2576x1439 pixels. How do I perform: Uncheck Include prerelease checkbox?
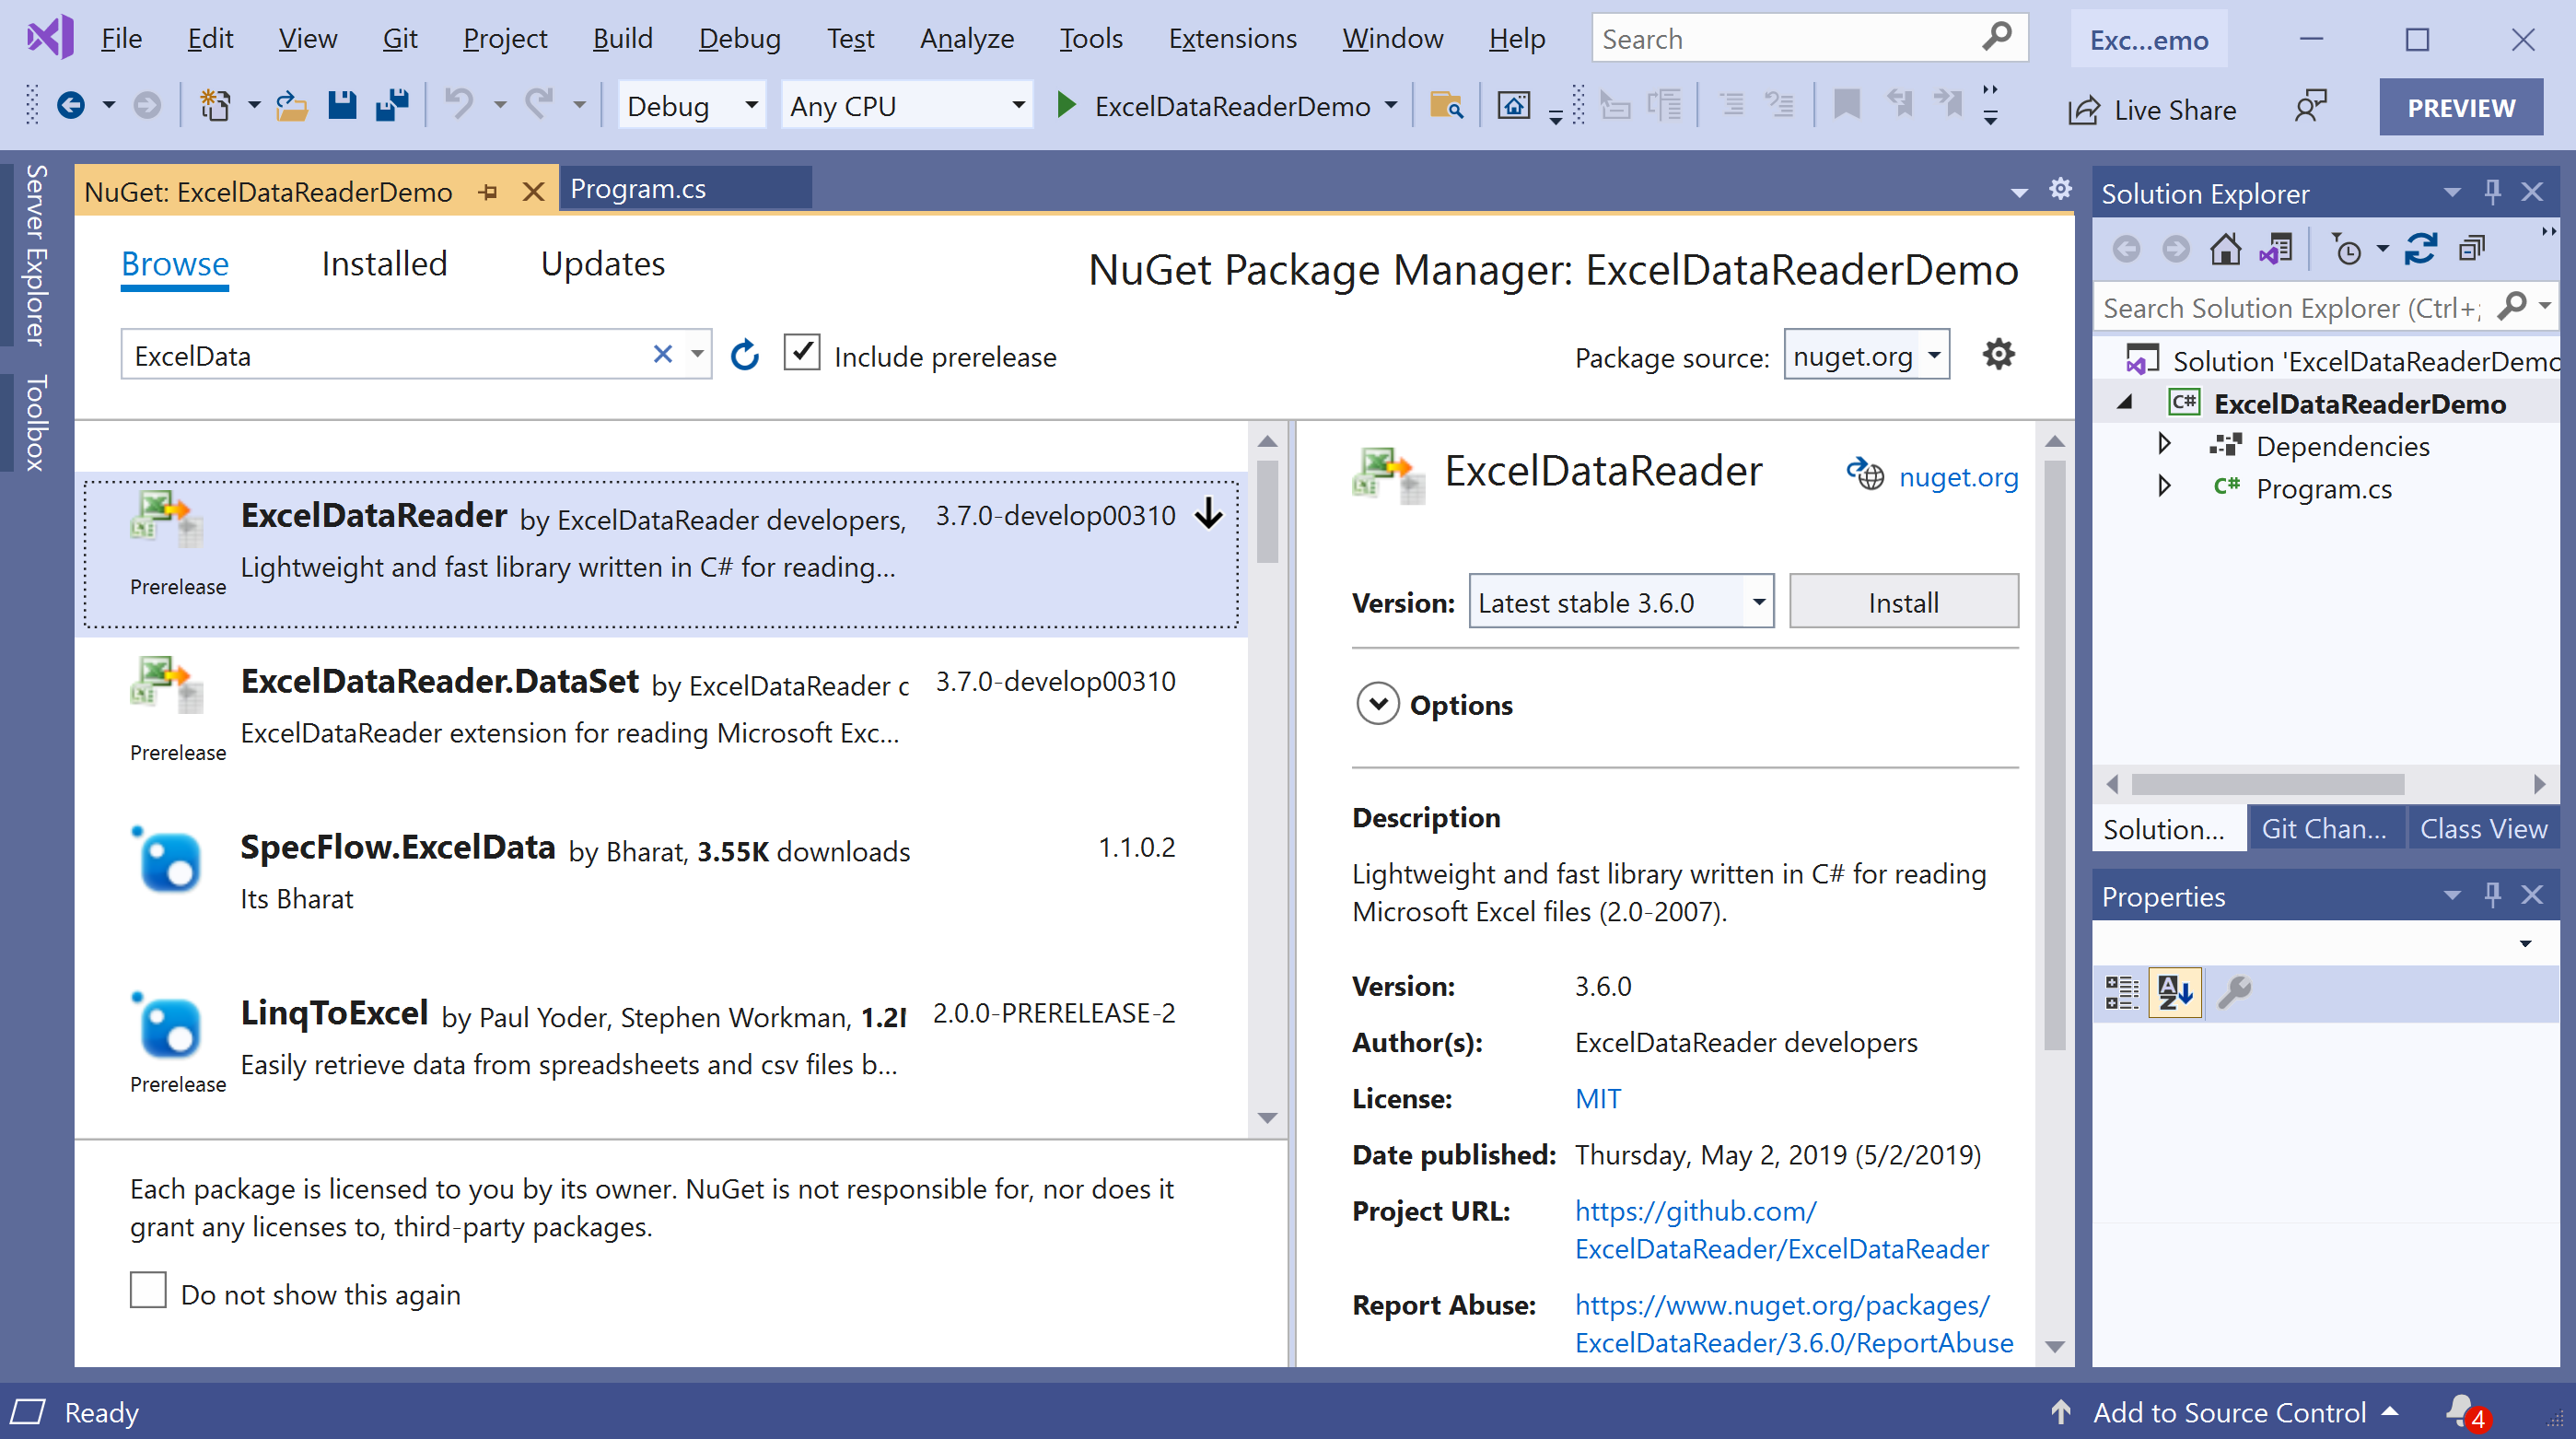[802, 353]
